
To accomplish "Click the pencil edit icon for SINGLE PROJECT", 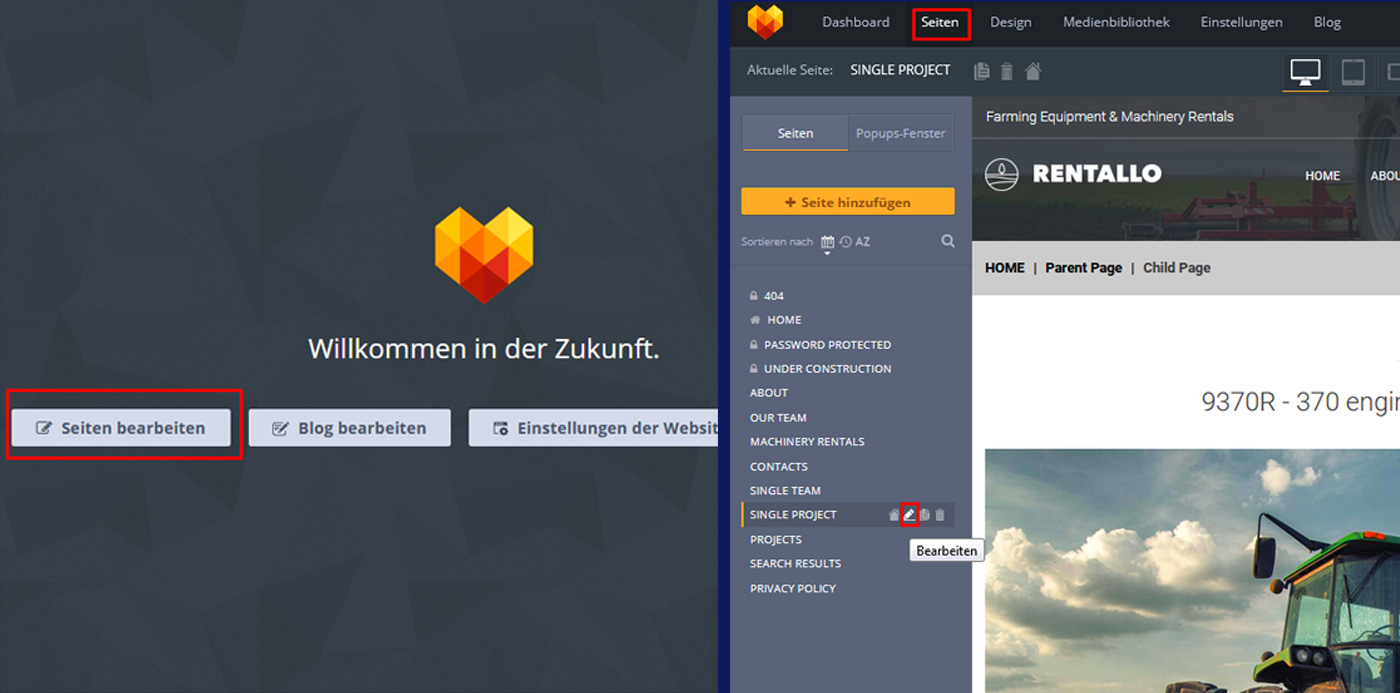I will point(909,515).
